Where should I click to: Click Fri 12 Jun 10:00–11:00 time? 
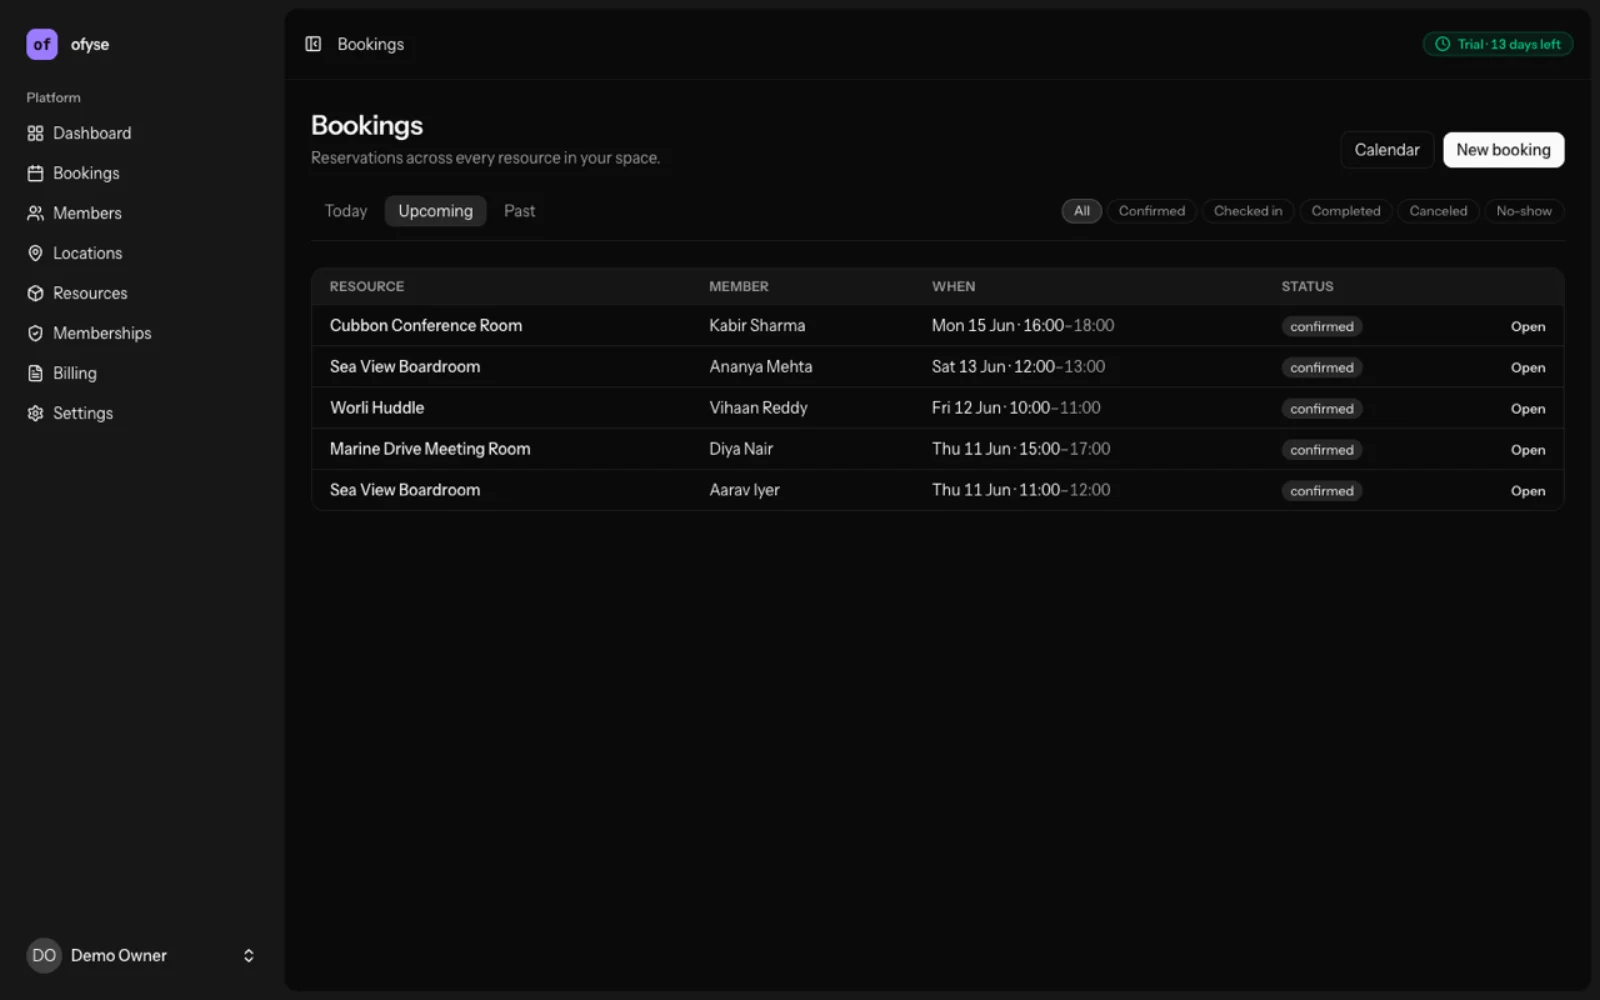pos(1016,408)
